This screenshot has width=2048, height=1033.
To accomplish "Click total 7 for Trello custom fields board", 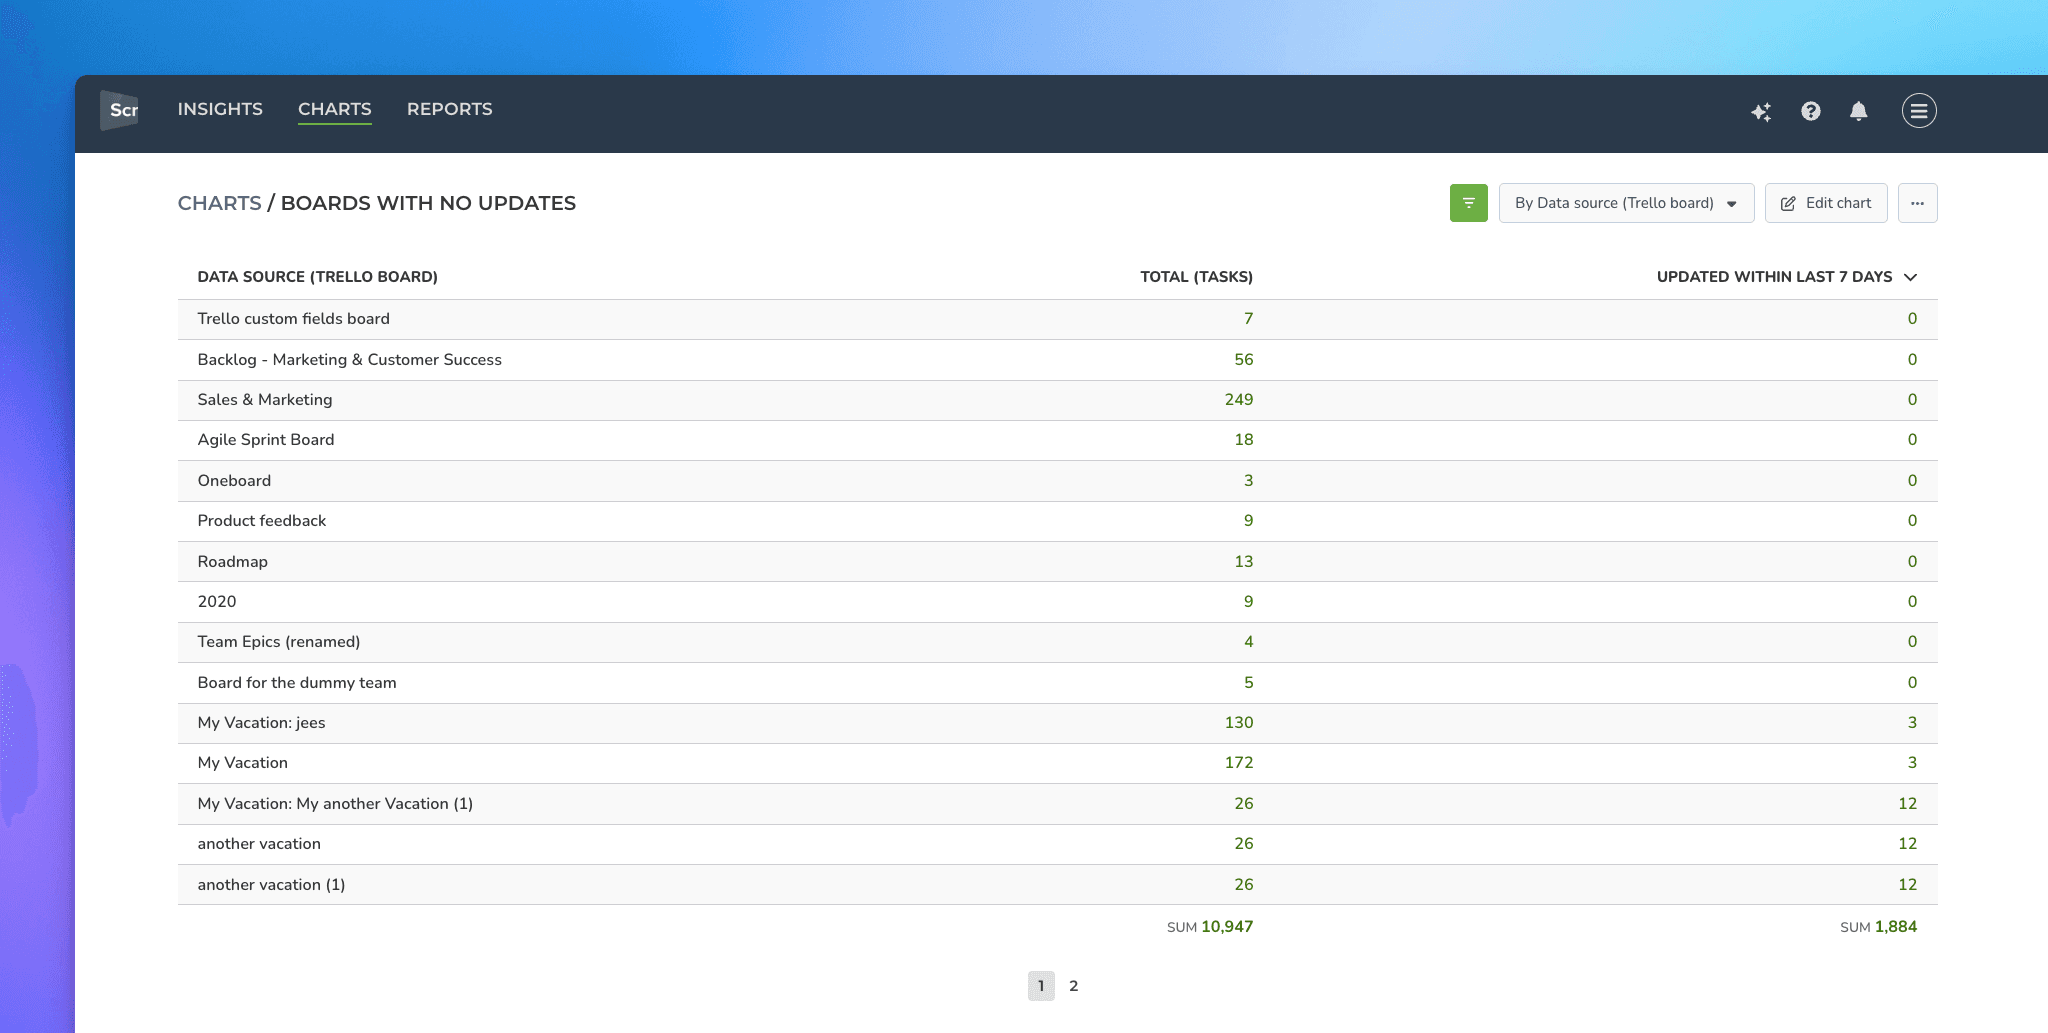I will point(1248,319).
